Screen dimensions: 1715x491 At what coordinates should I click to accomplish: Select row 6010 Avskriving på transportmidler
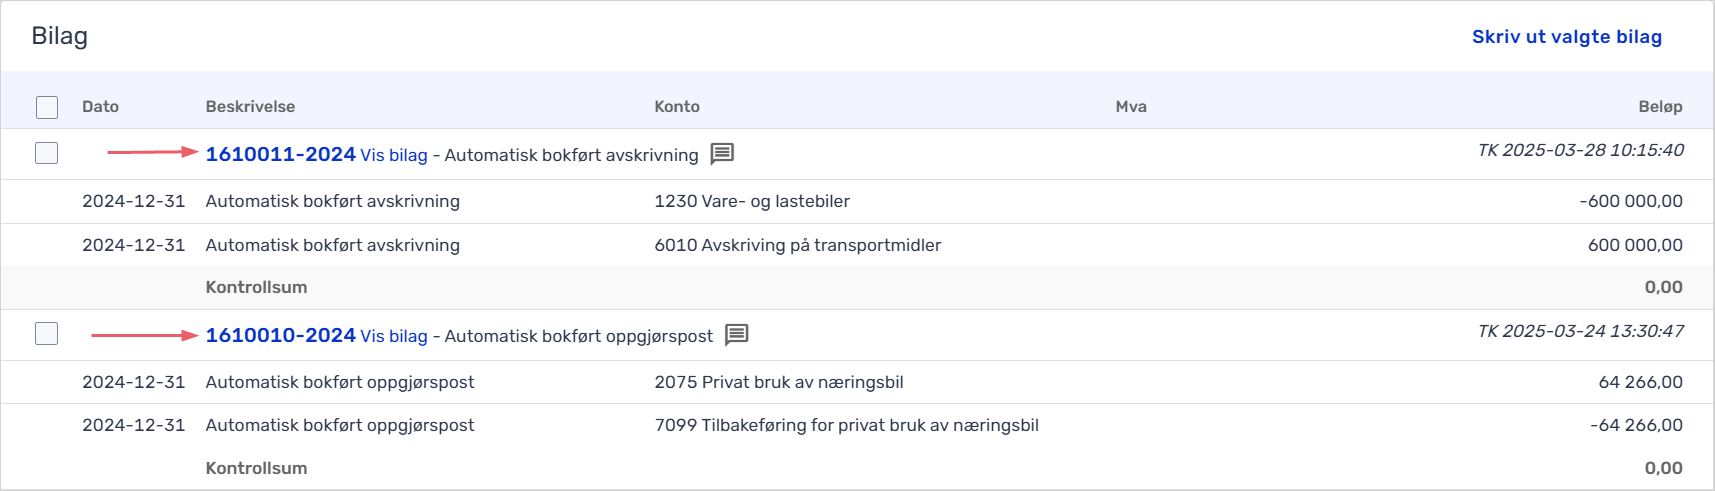pos(797,245)
